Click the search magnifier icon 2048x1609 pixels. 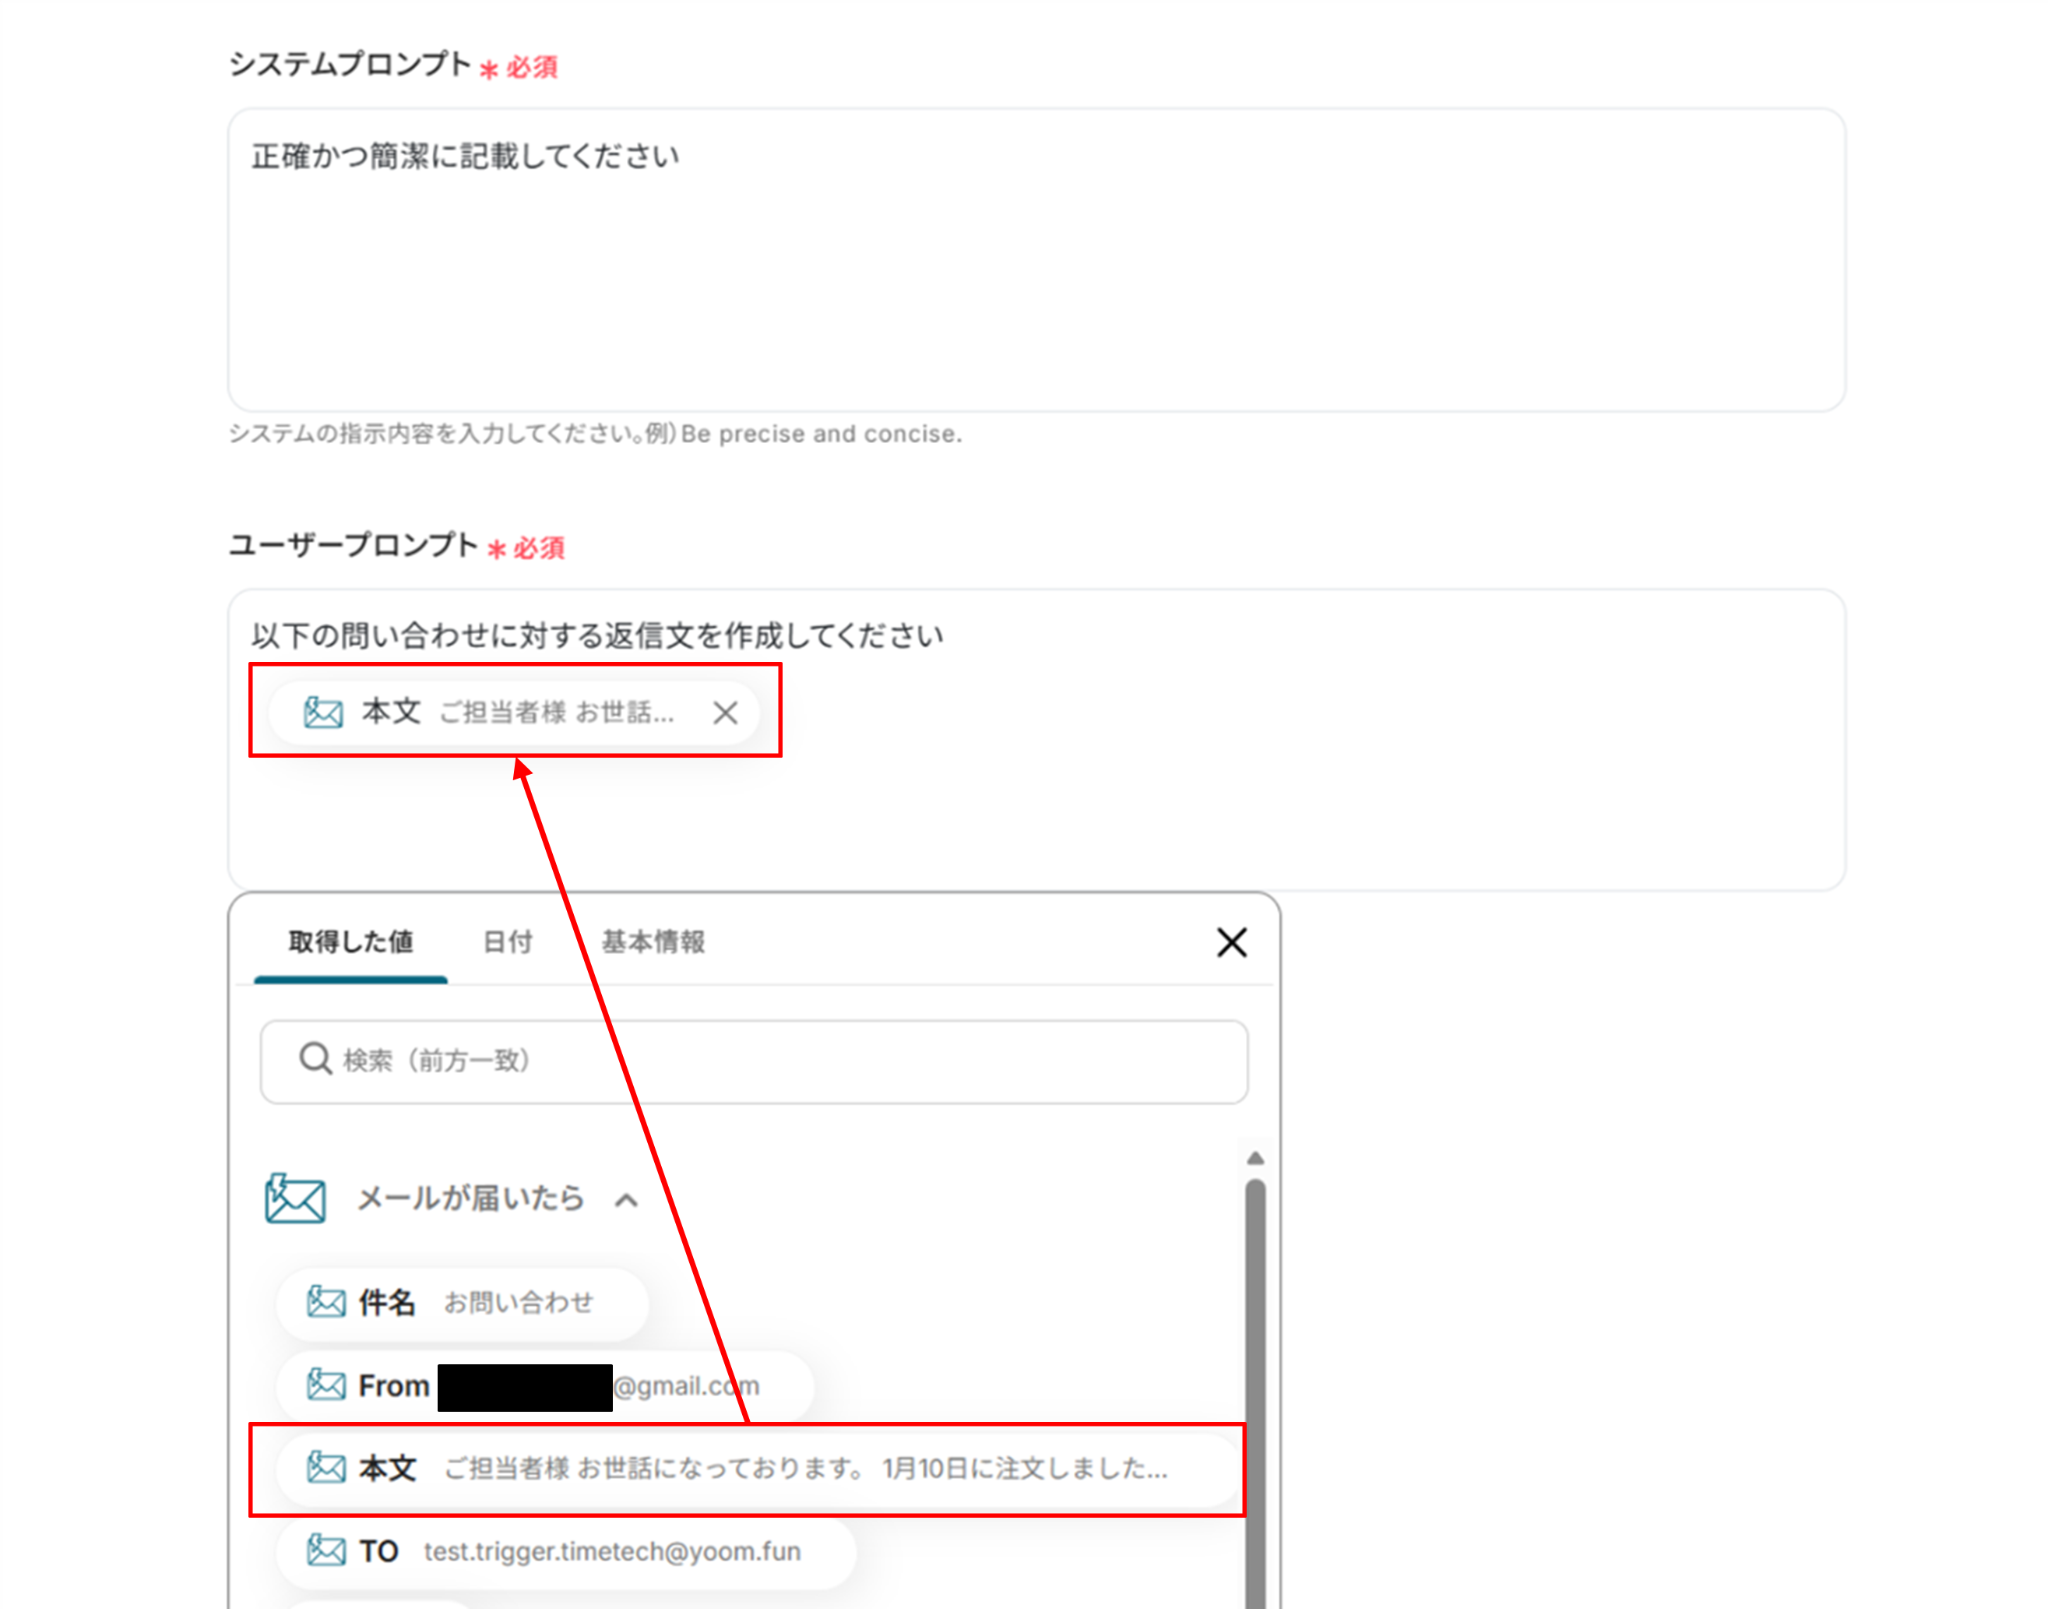[x=315, y=1058]
